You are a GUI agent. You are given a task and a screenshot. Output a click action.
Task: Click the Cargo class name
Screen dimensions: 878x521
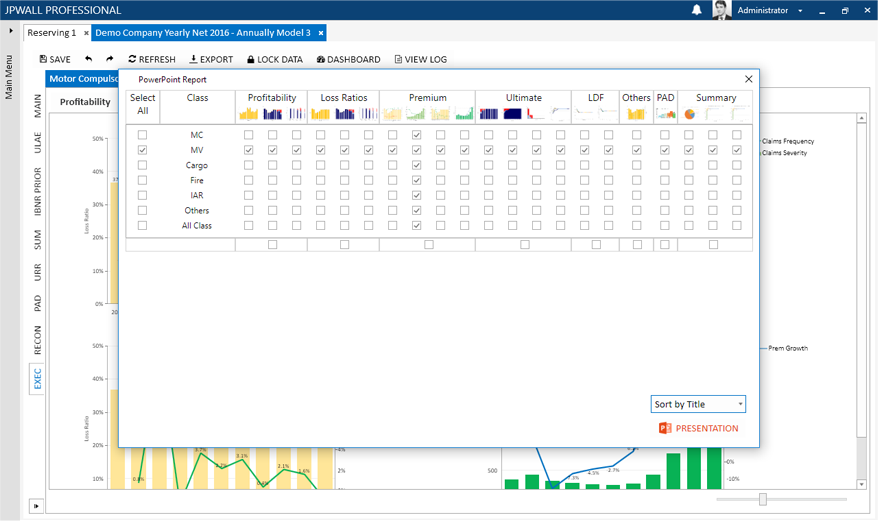[197, 165]
